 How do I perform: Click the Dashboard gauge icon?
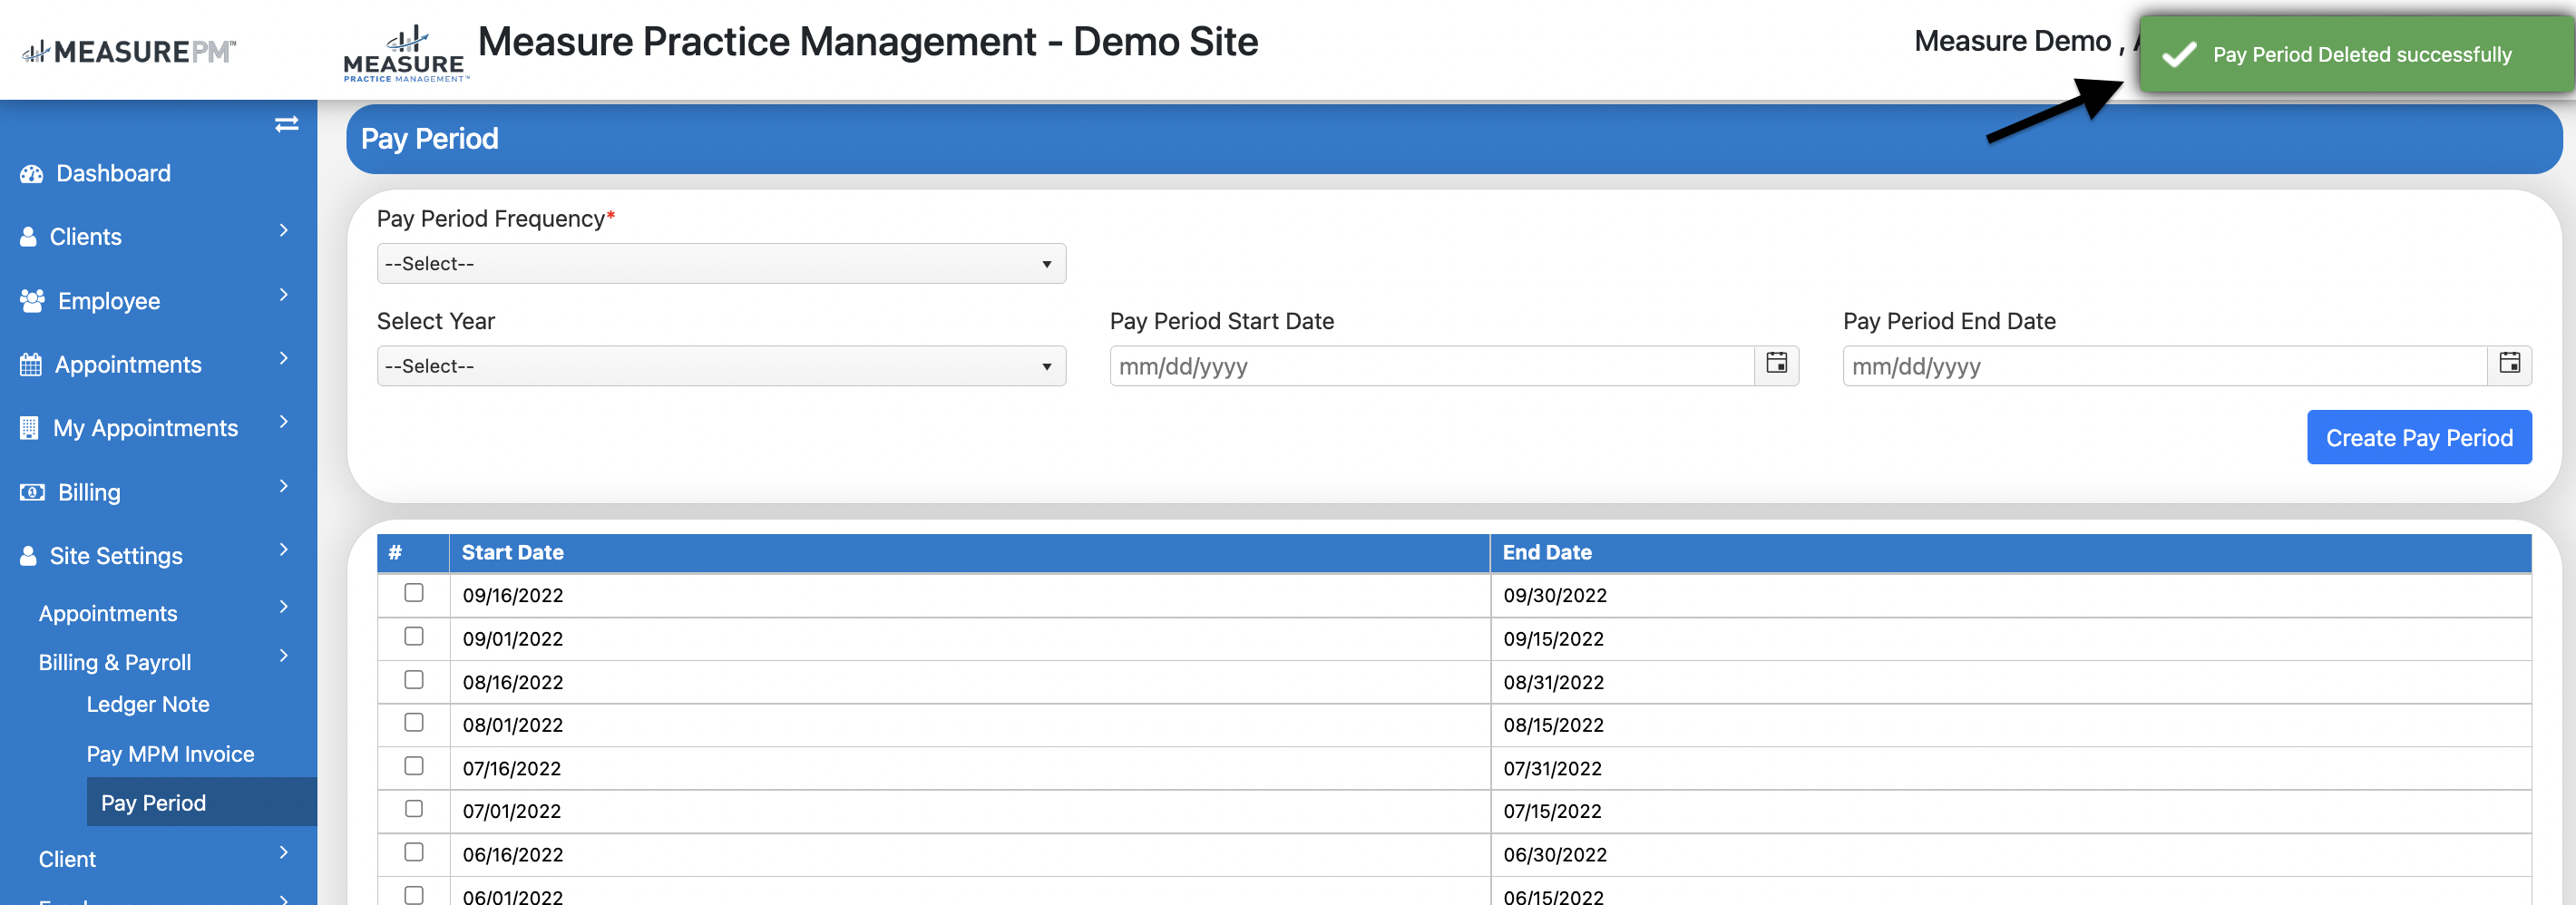[x=32, y=174]
